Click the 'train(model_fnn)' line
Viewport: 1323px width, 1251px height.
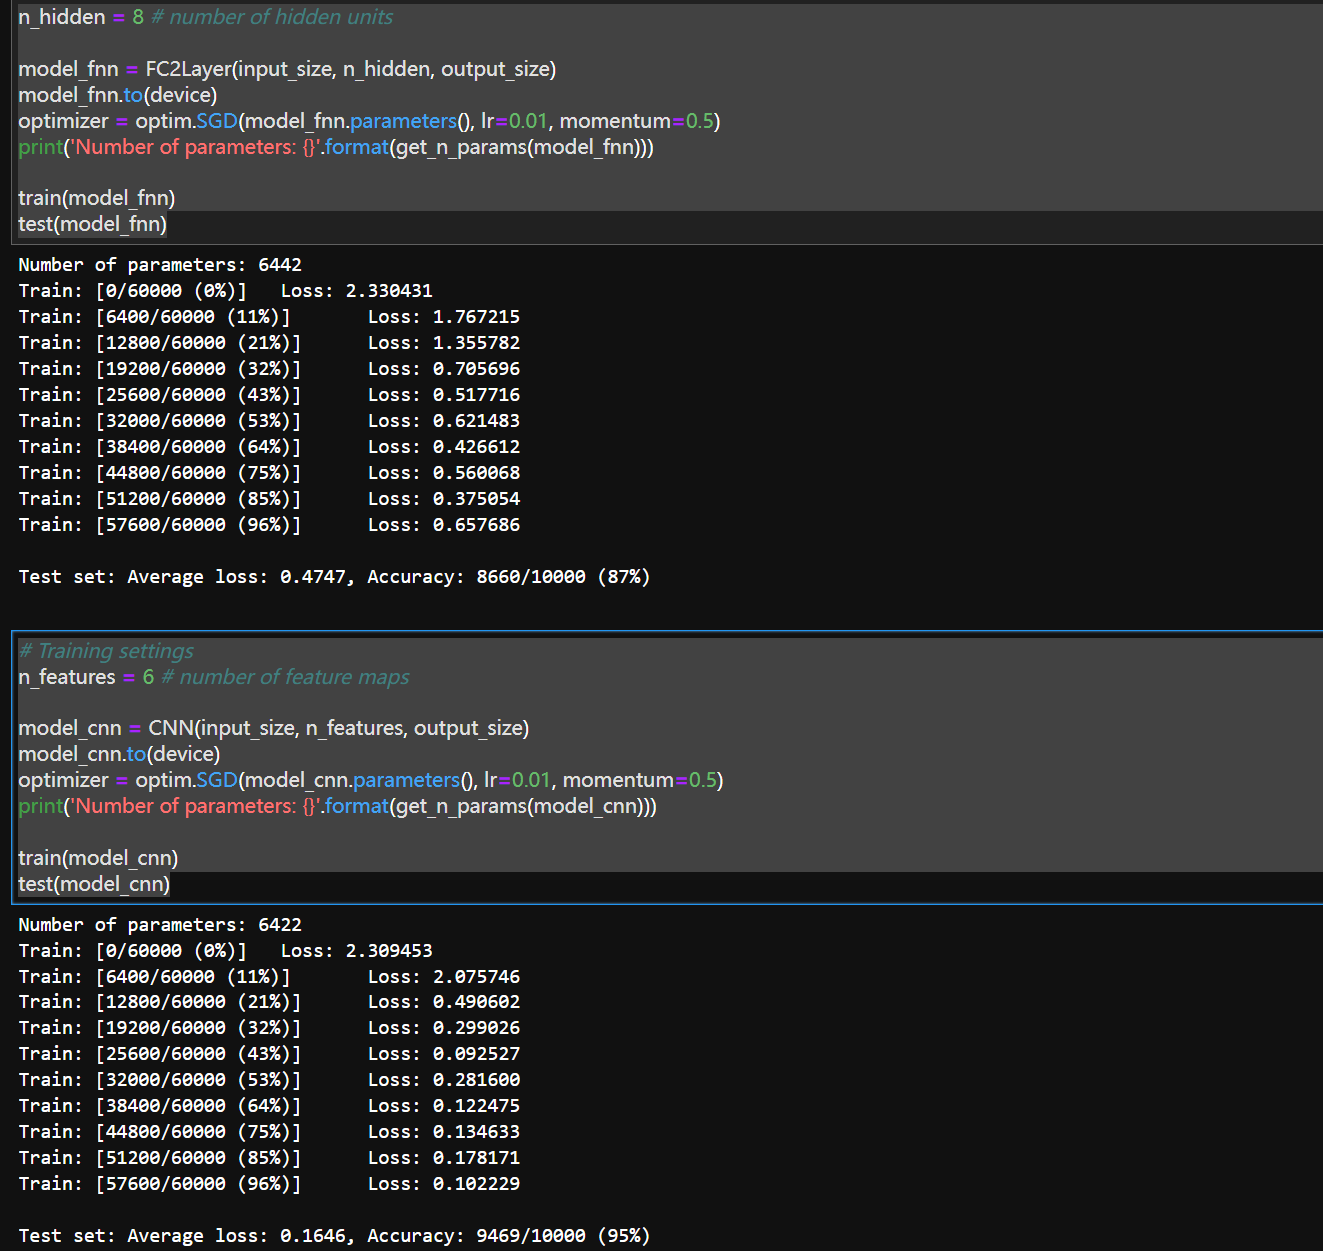(x=97, y=198)
